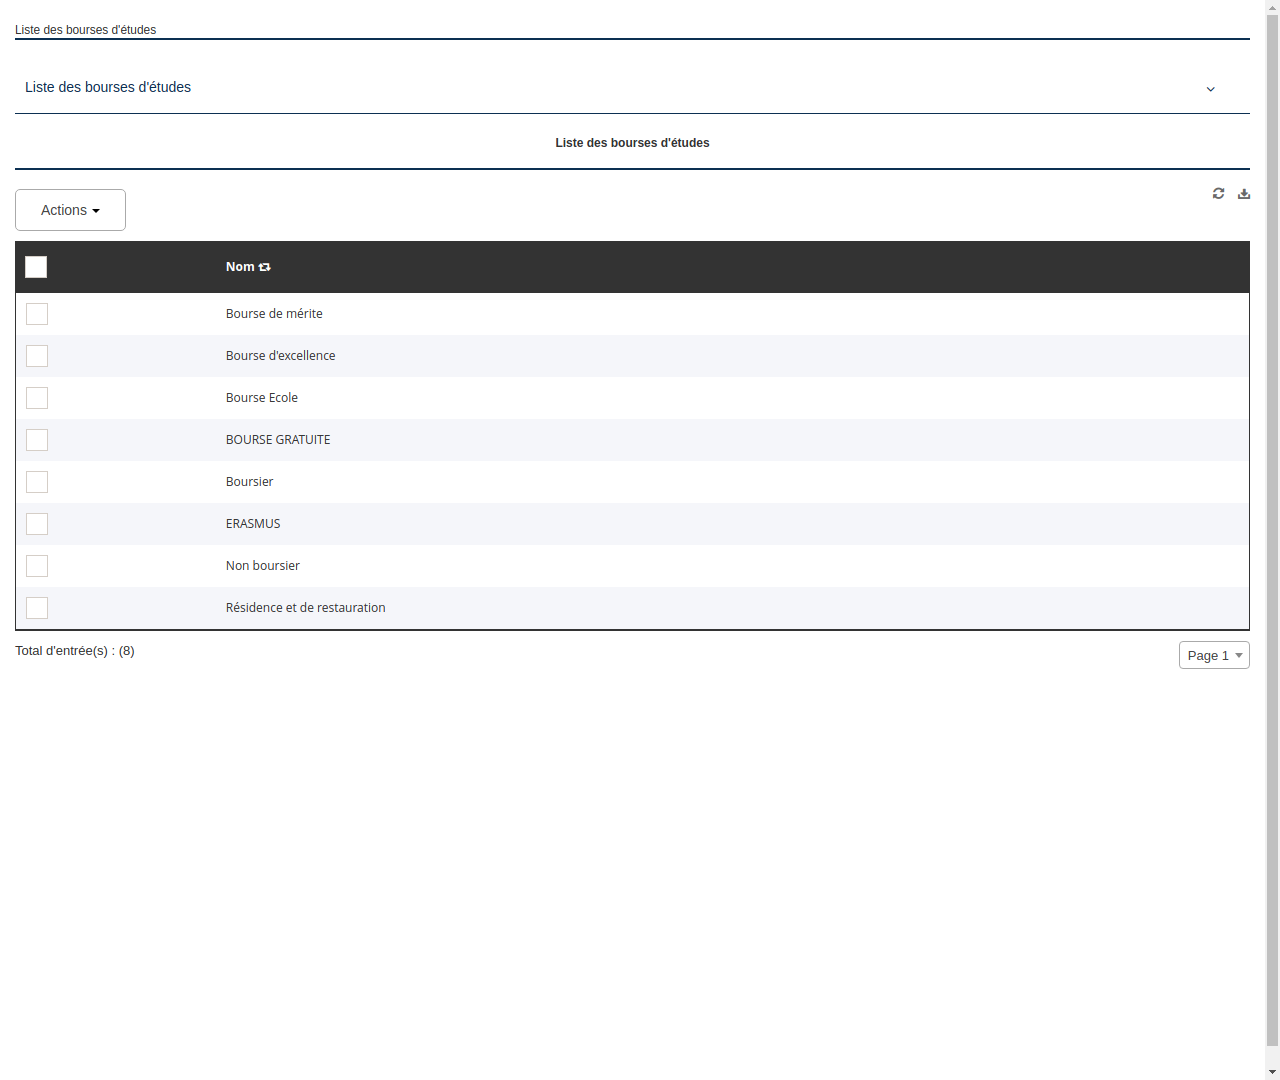This screenshot has width=1280, height=1080.
Task: Open the Actions dropdown menu
Action: point(70,210)
